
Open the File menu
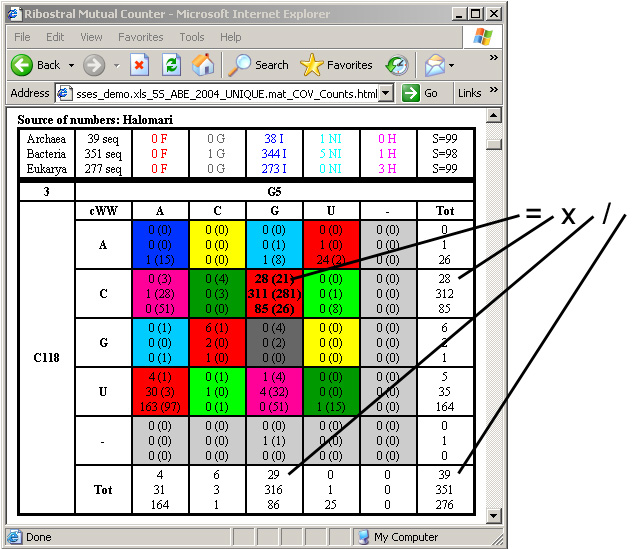tap(22, 37)
